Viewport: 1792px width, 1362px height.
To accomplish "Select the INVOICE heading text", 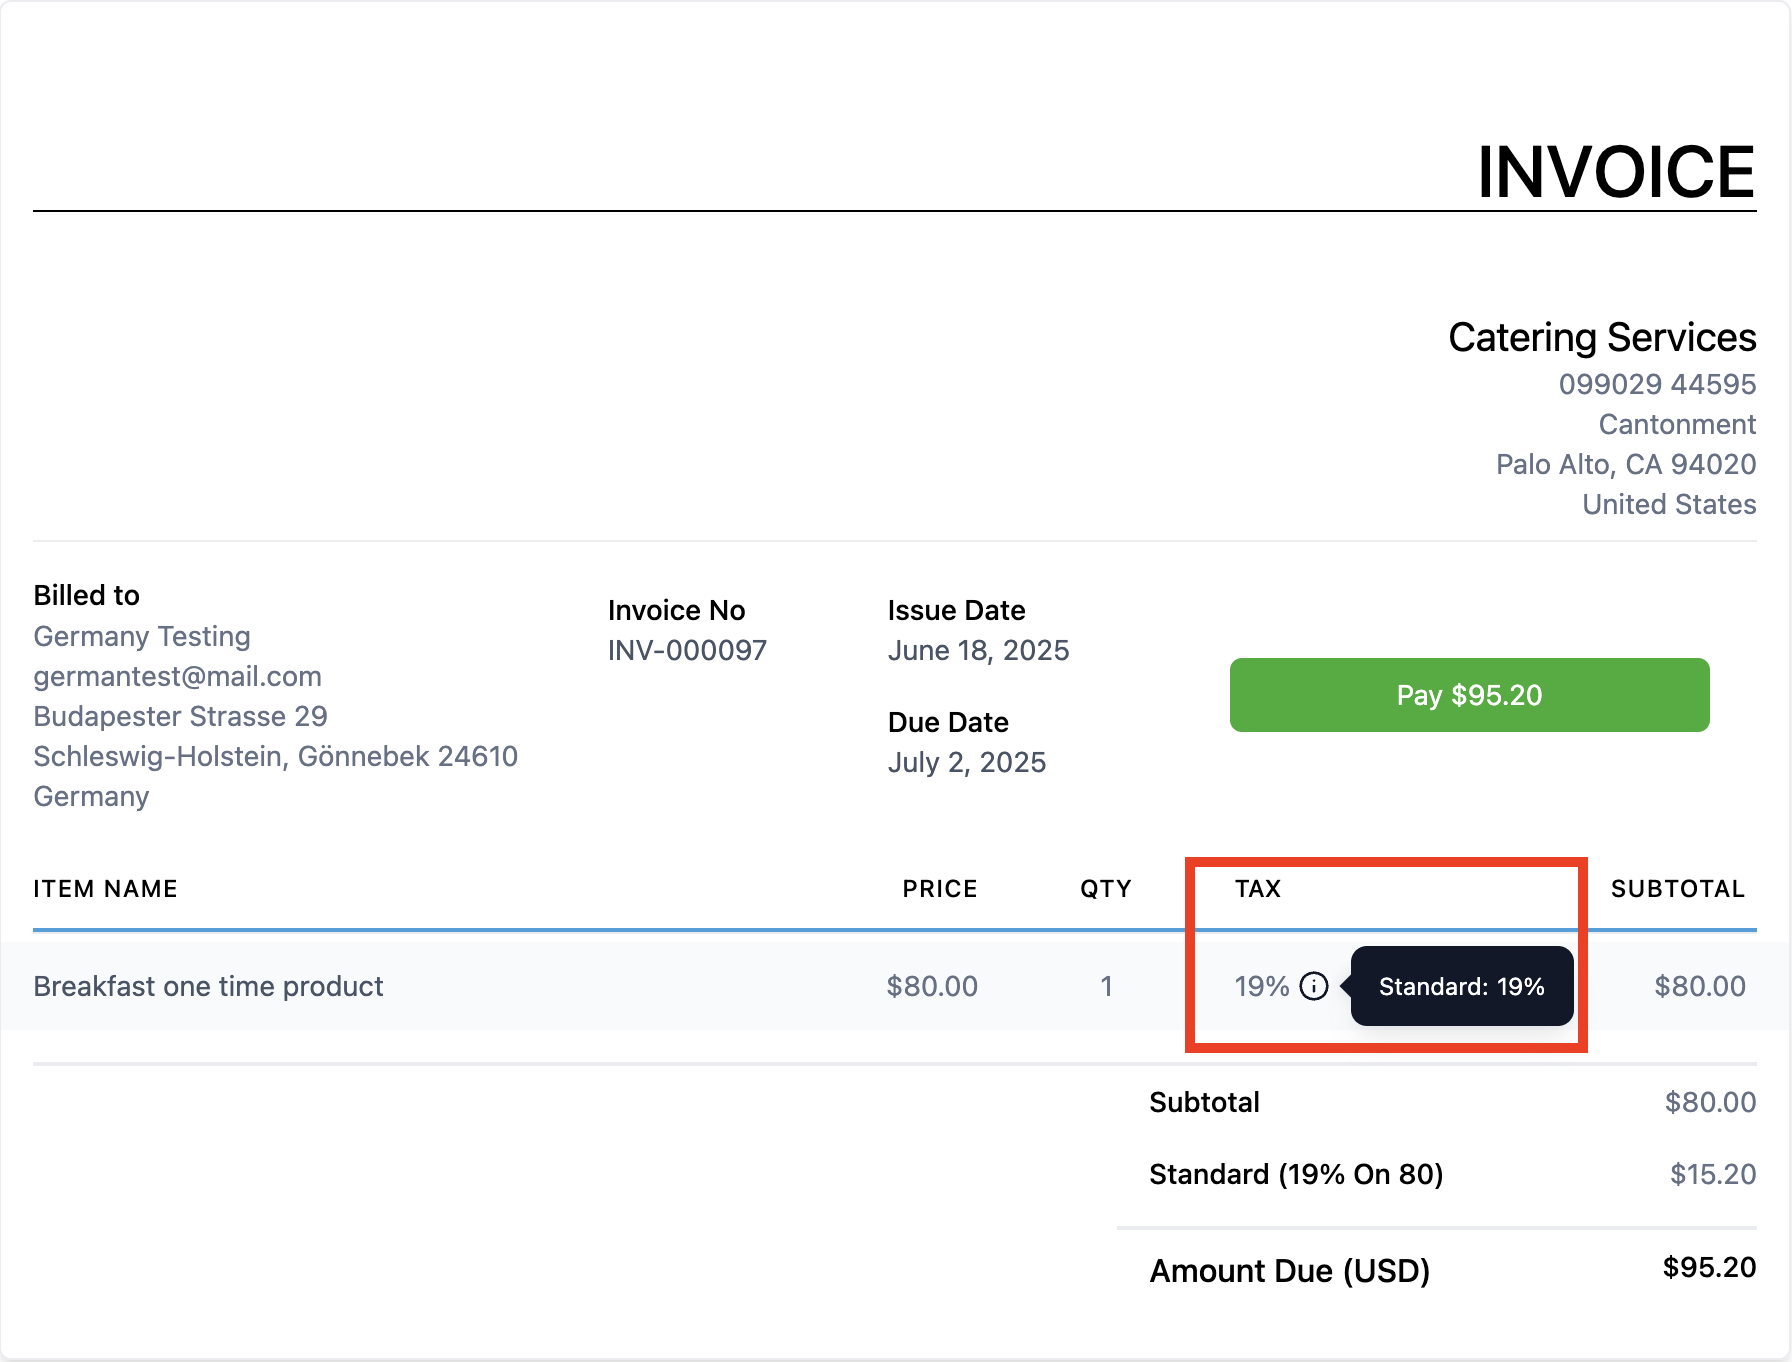I will coord(1616,172).
